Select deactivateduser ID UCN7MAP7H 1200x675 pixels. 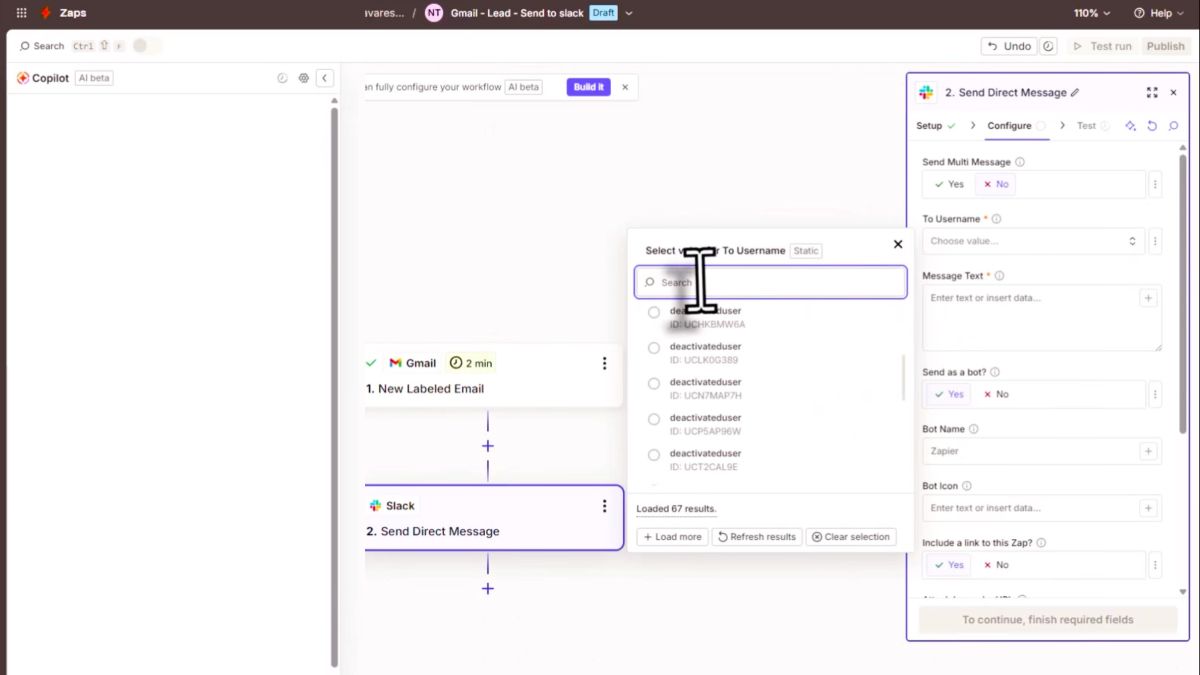(x=654, y=384)
